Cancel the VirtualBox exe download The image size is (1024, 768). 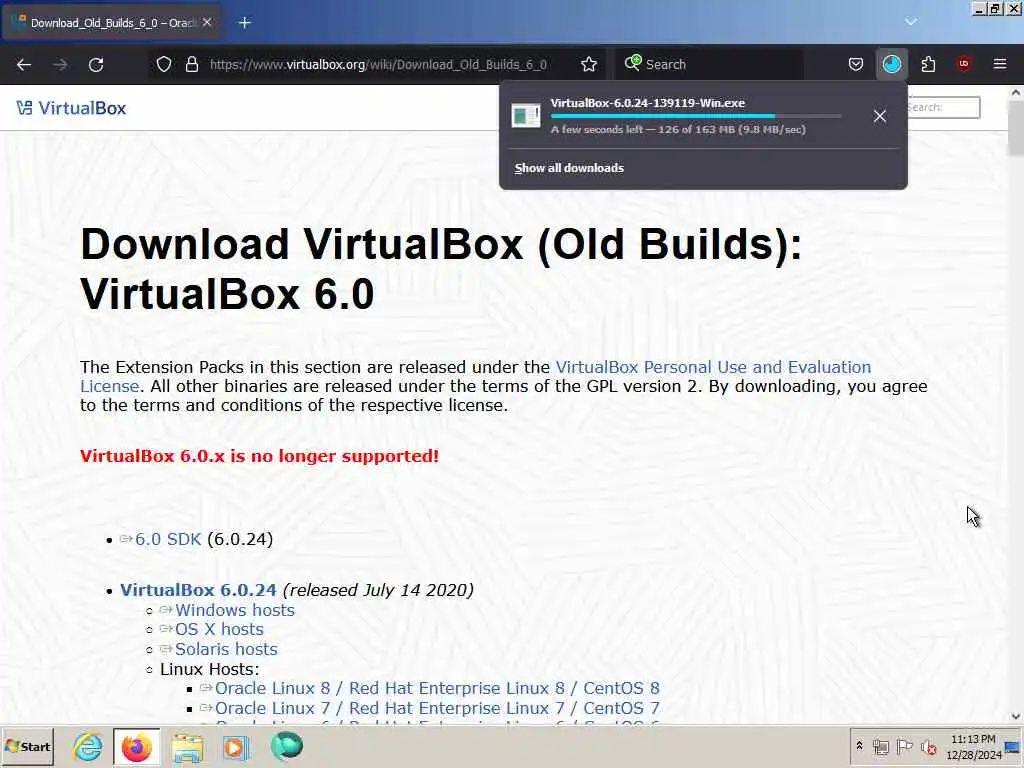pos(880,116)
